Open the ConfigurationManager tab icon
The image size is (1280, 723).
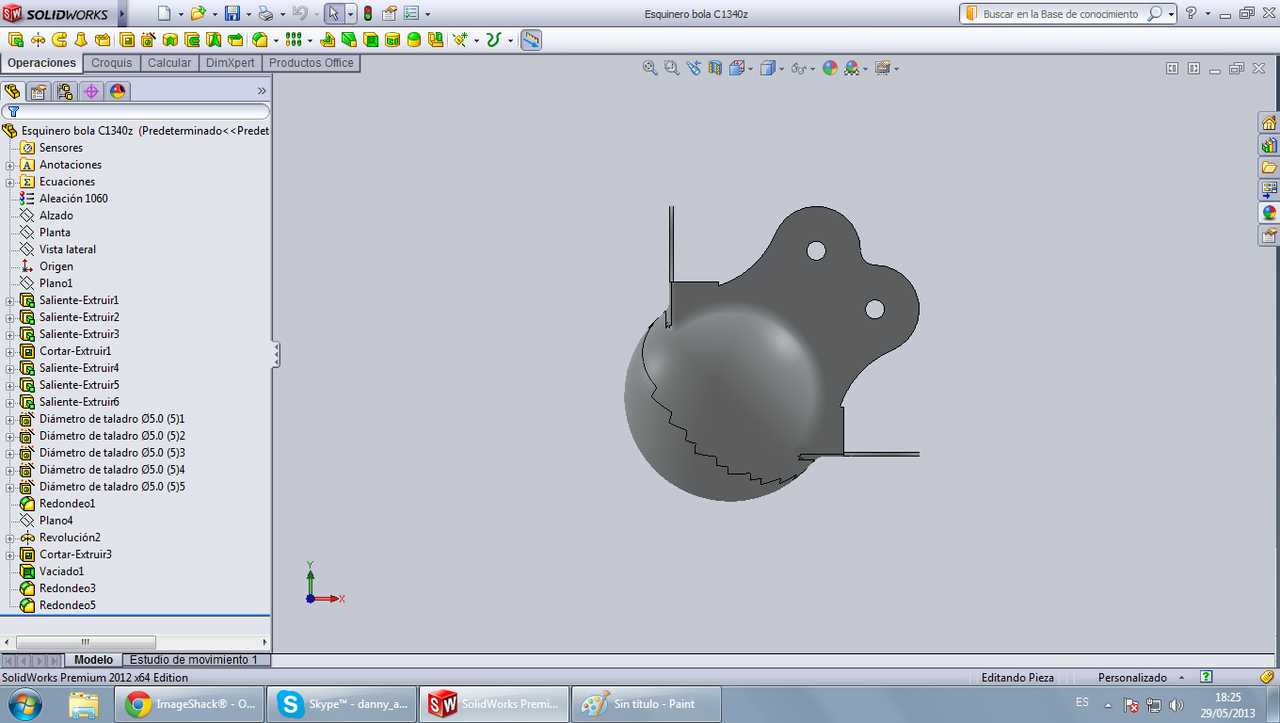tap(65, 91)
